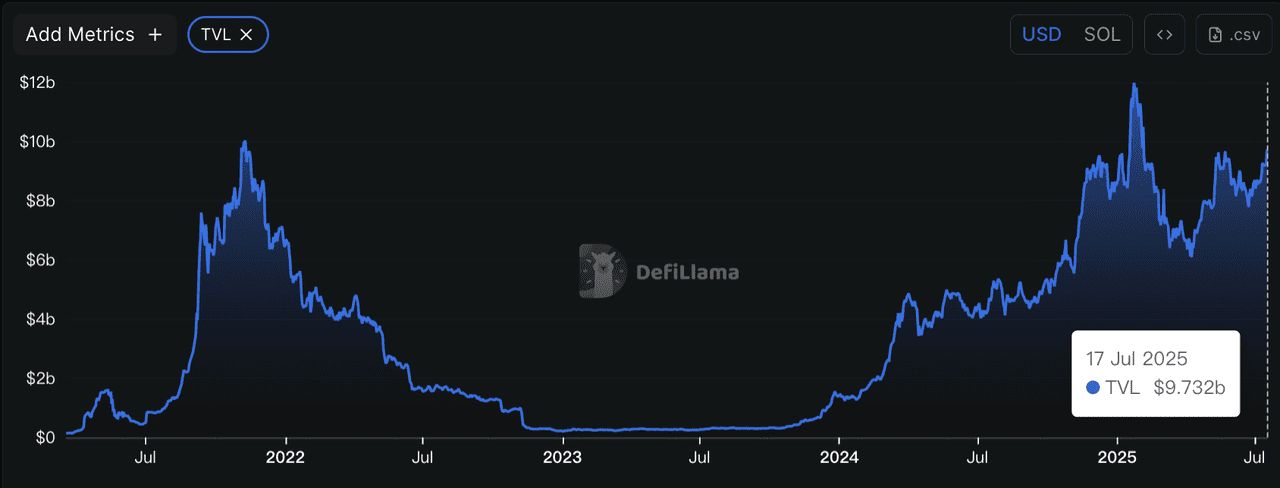The width and height of the screenshot is (1280, 488).
Task: Click the $0 label on the y-axis
Action: [x=43, y=437]
